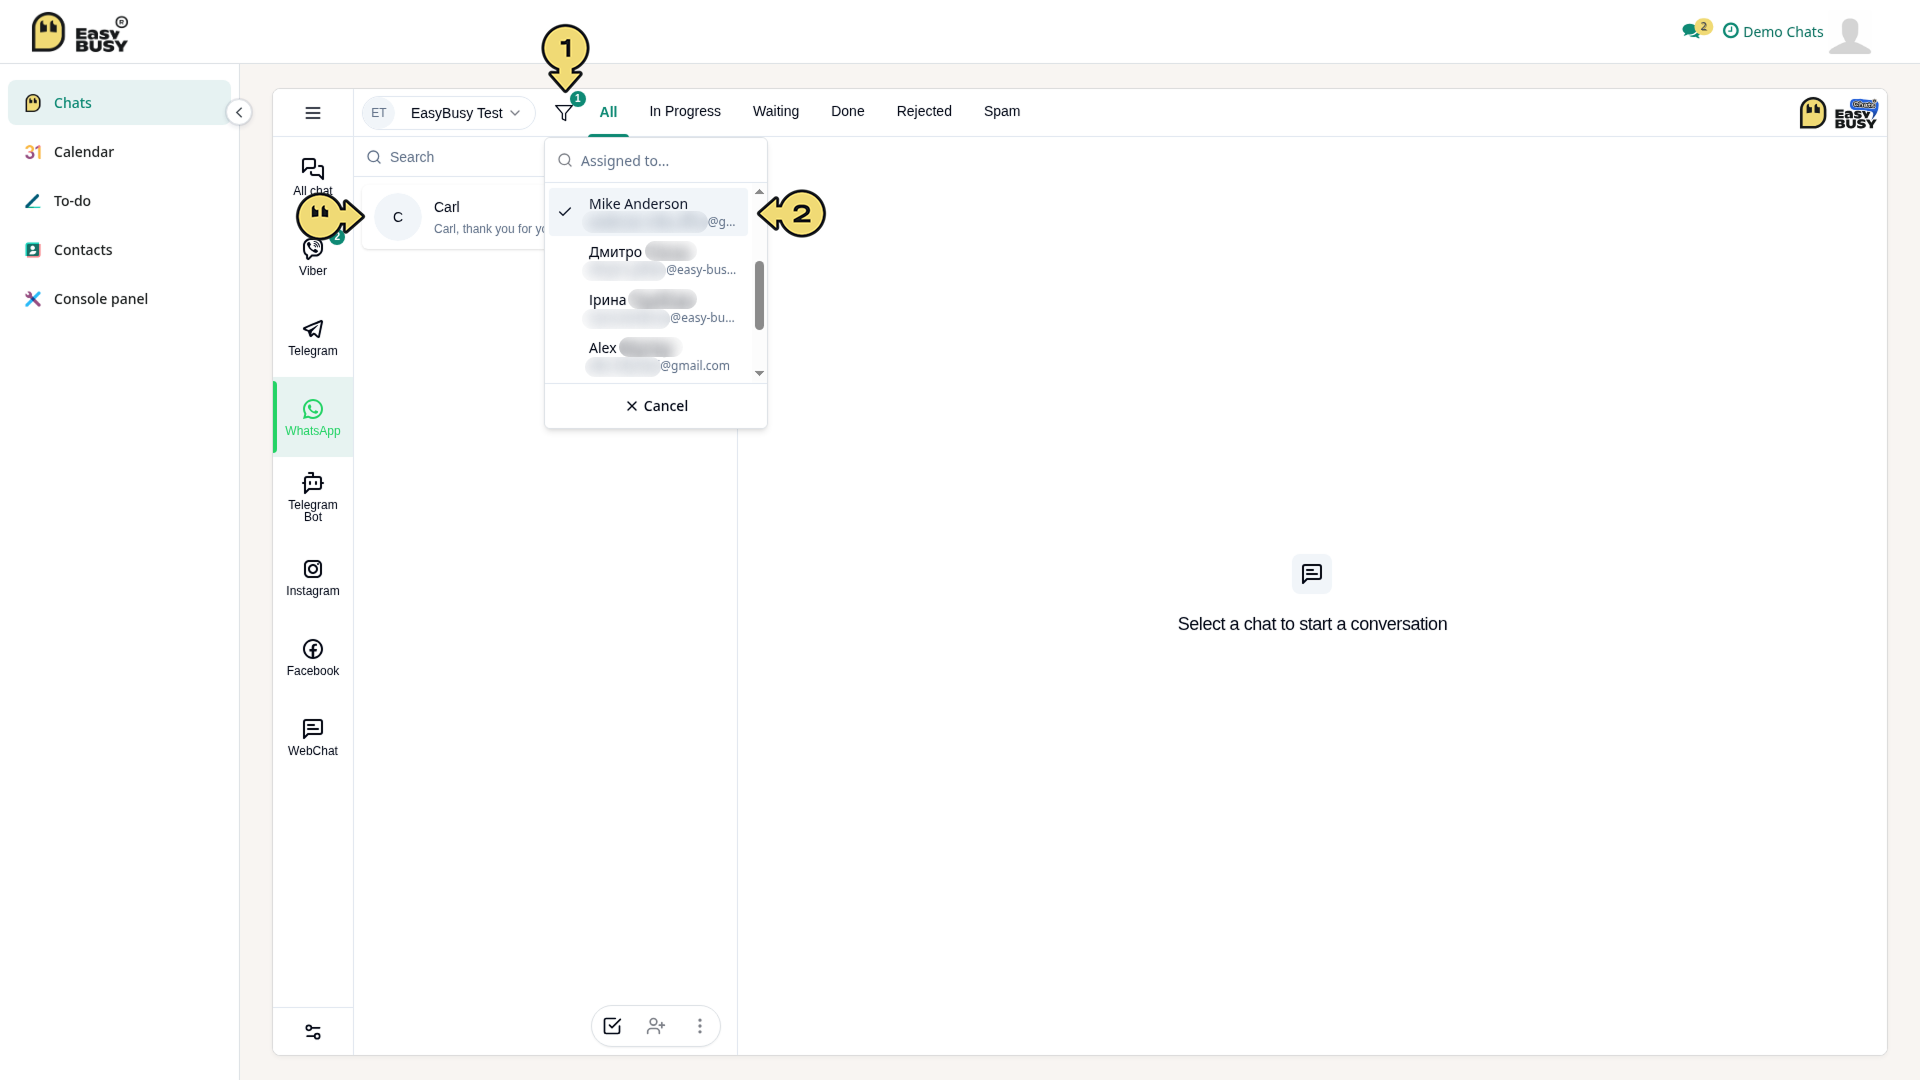Switch to the Spam tab
1920x1080 pixels.
(x=1002, y=111)
